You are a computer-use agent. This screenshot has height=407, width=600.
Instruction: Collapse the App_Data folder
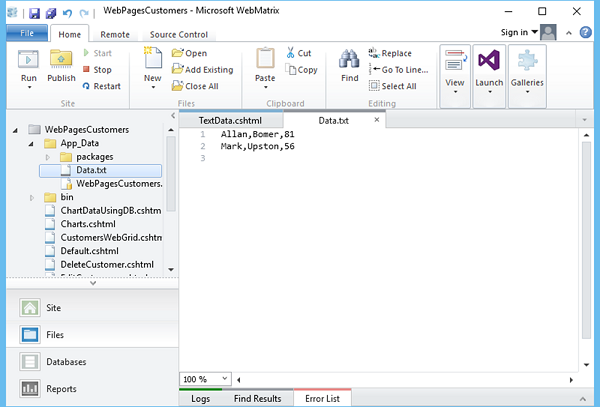click(31, 144)
